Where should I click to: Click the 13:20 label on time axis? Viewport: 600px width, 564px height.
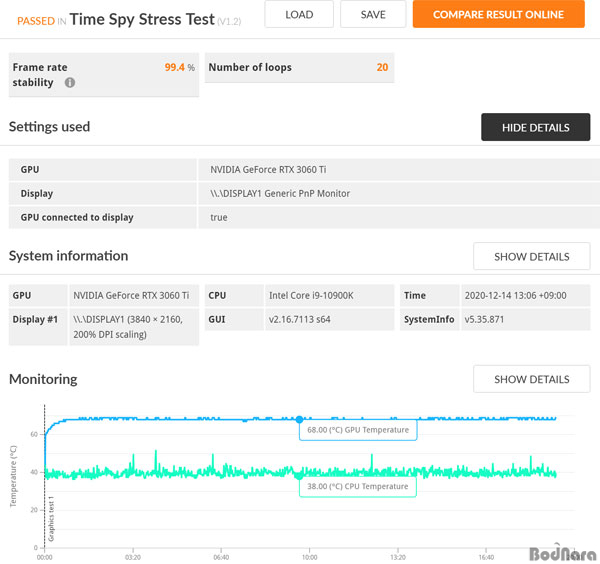click(398, 557)
